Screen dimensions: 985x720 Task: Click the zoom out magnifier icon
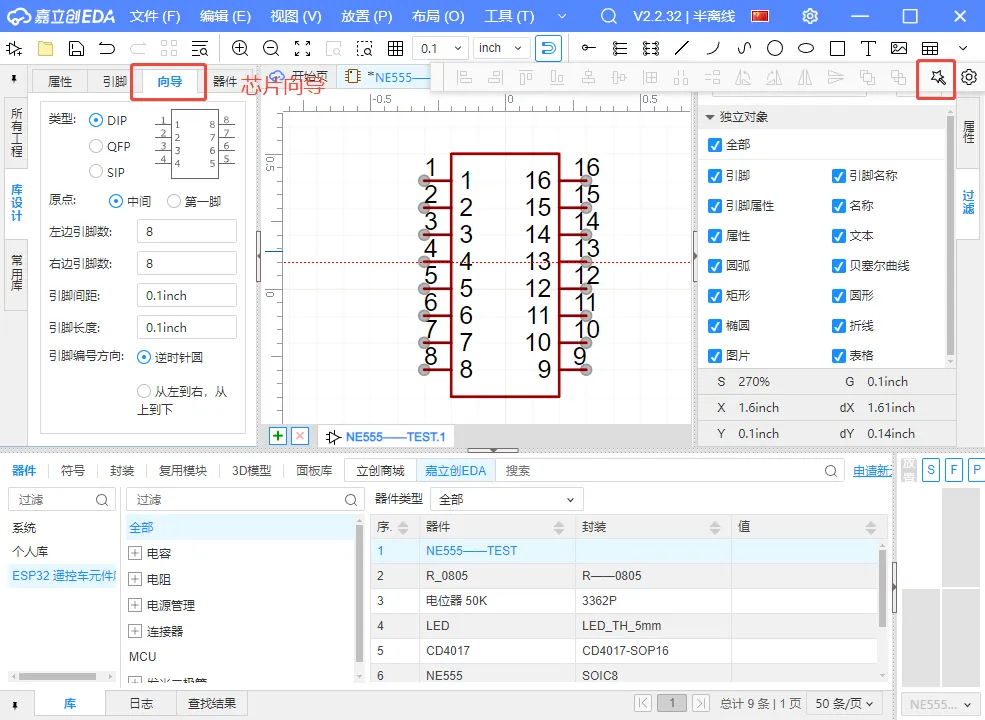(271, 48)
